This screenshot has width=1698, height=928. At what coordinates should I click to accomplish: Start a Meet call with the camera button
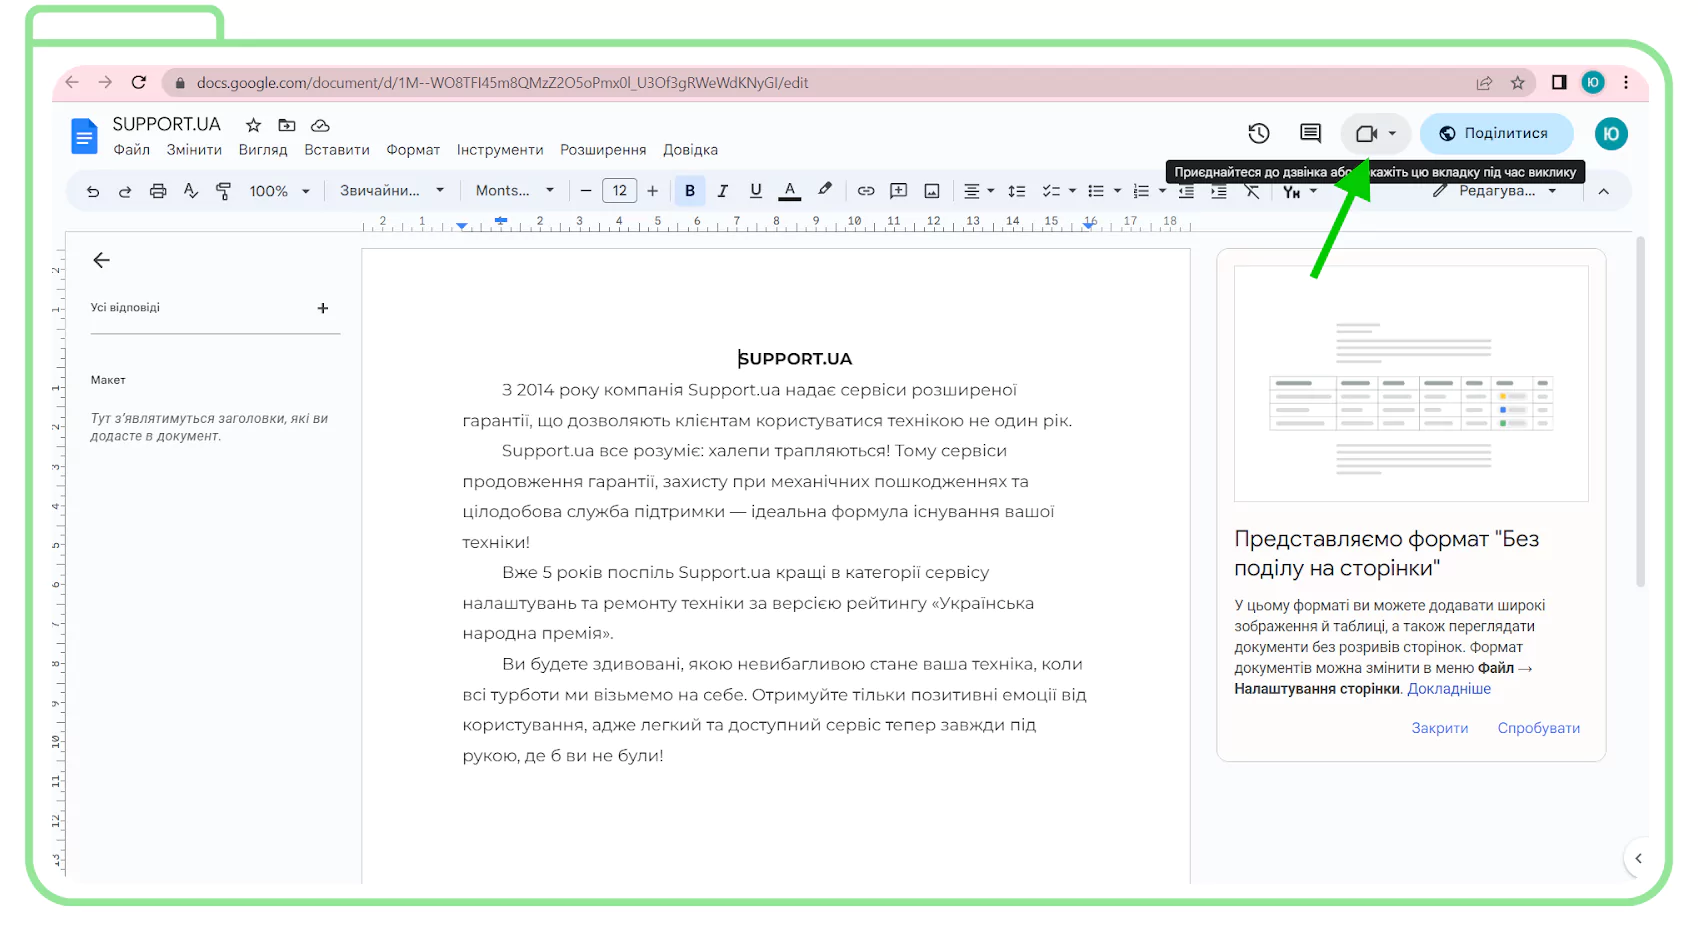tap(1367, 133)
